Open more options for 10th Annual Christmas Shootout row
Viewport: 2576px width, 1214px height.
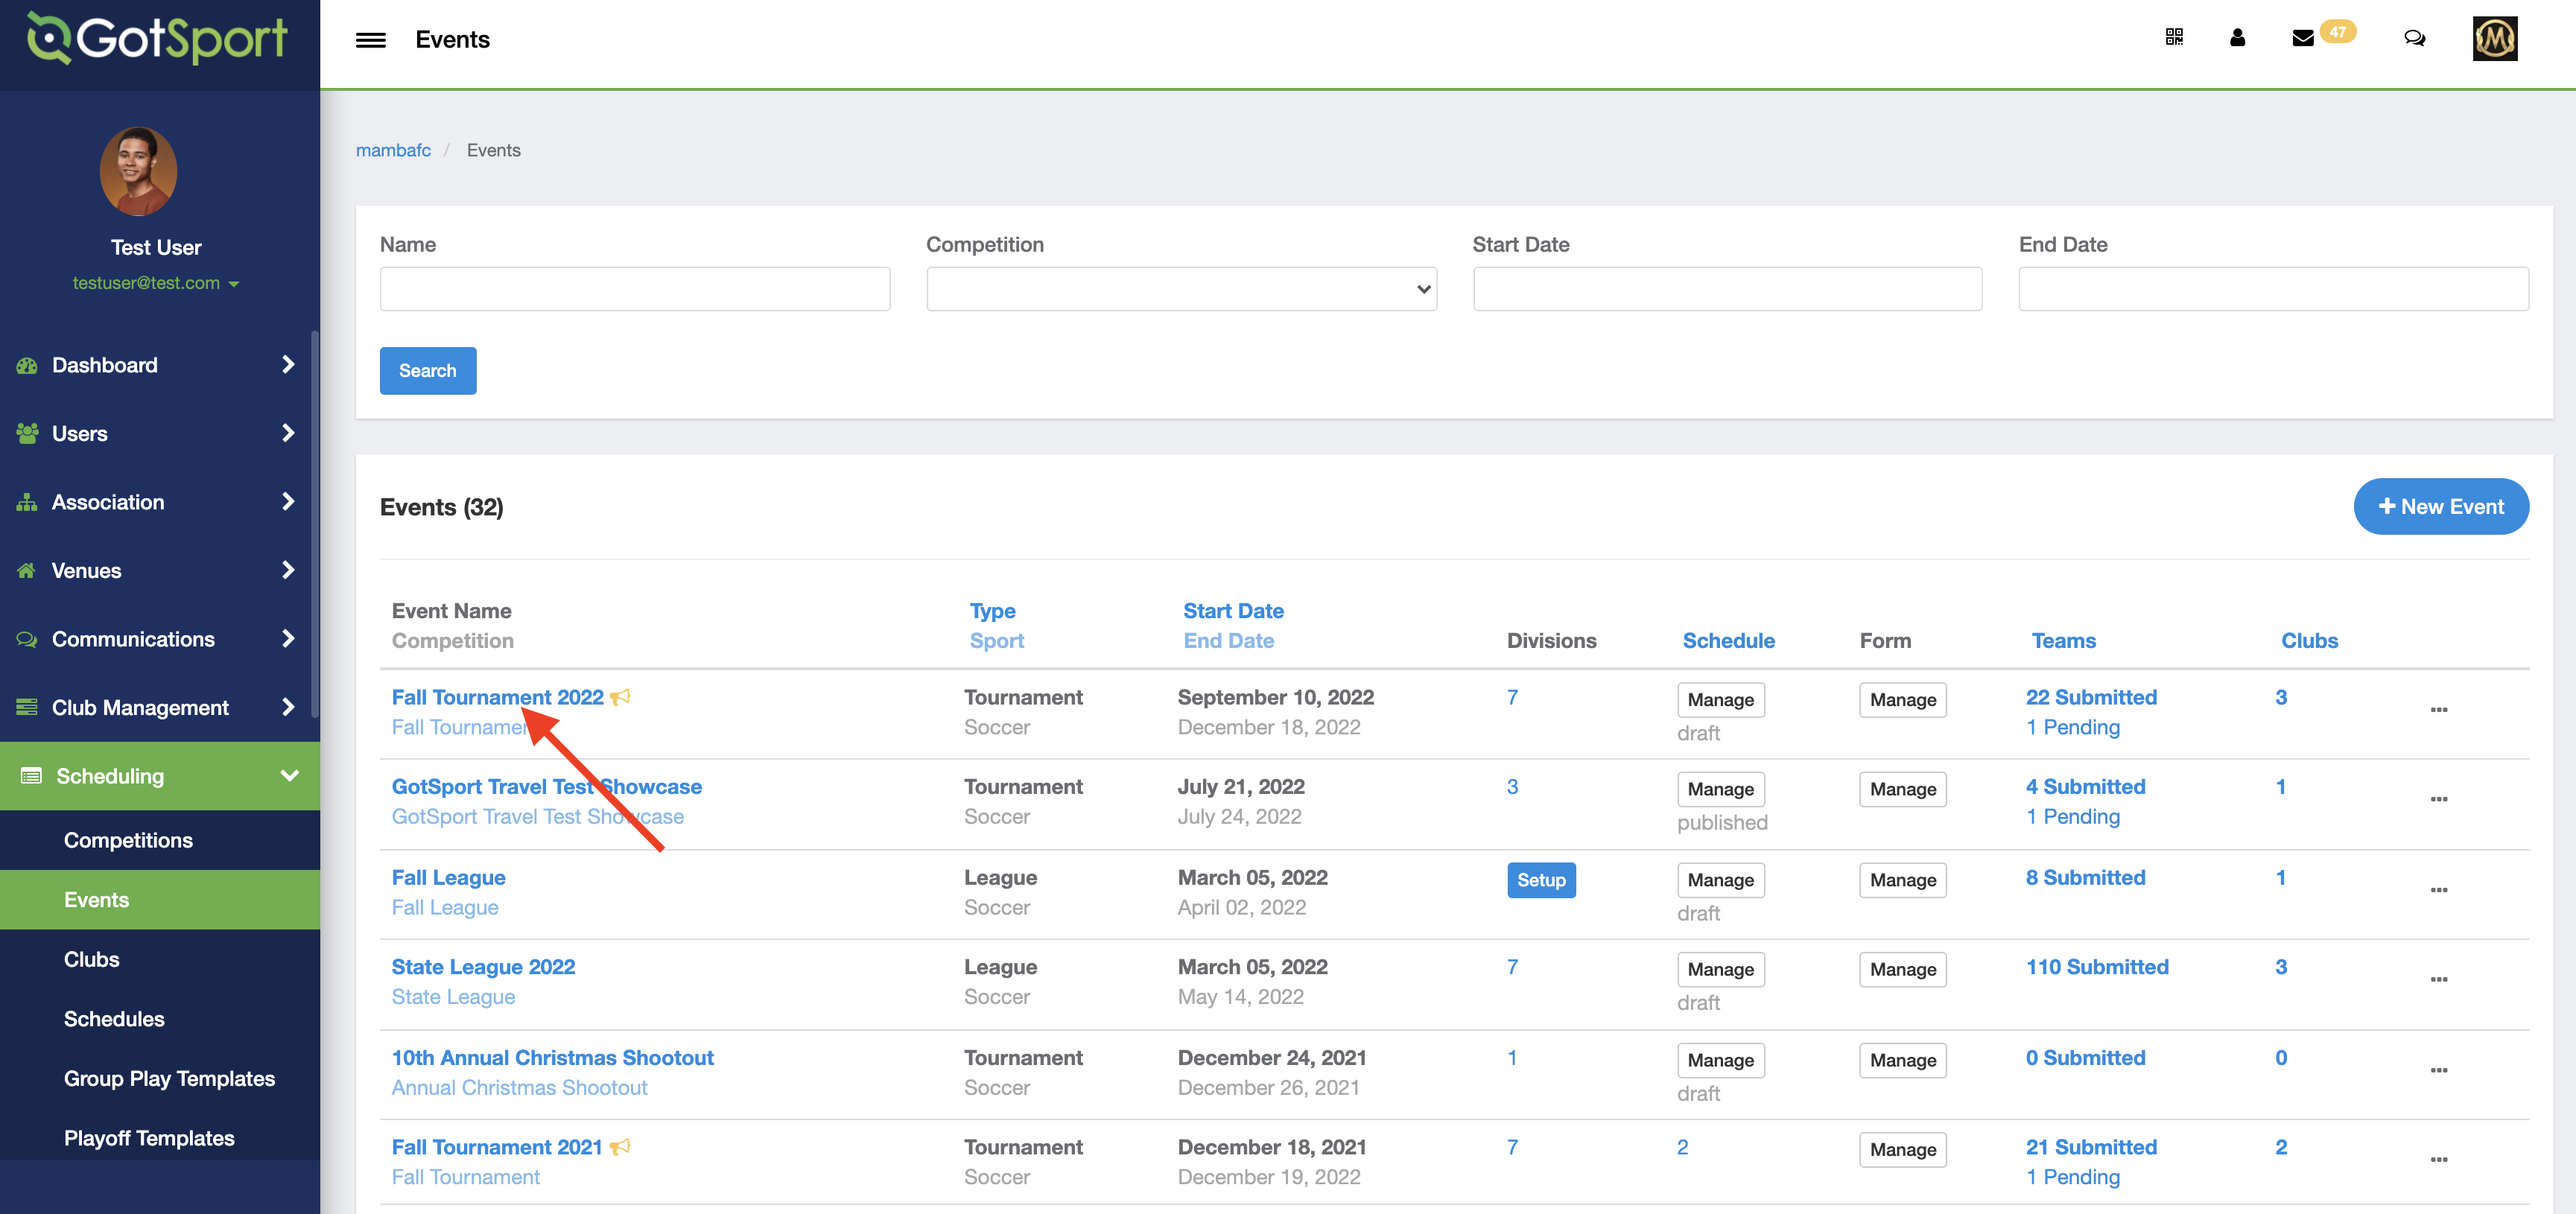tap(2439, 1071)
